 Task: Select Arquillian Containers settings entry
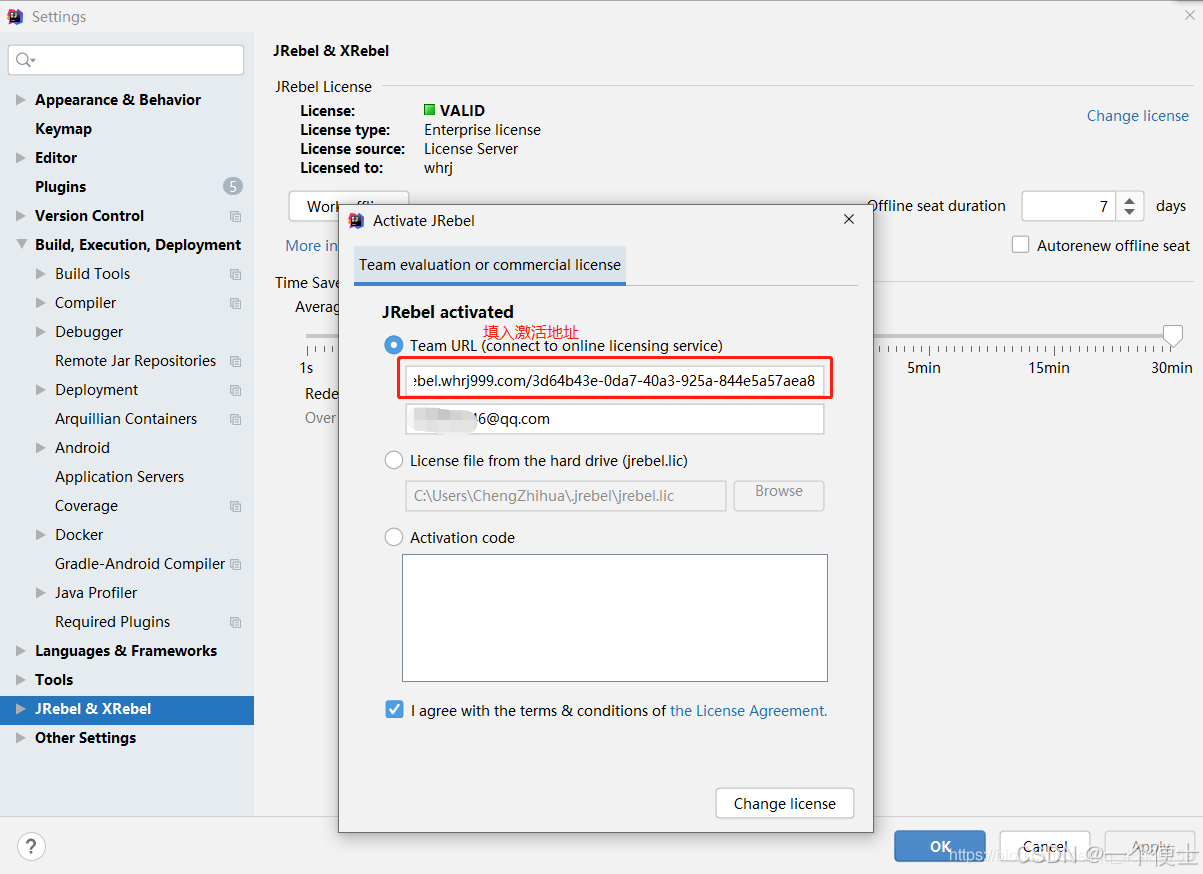[x=126, y=419]
